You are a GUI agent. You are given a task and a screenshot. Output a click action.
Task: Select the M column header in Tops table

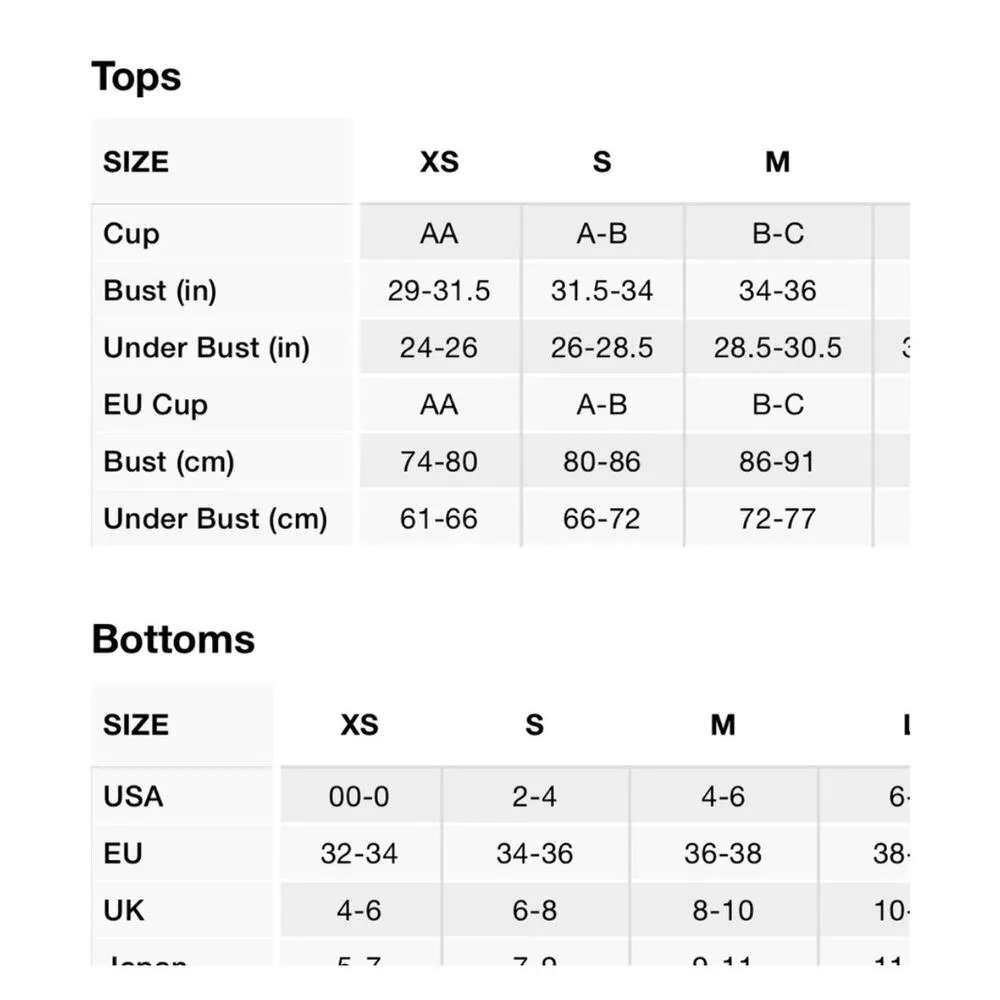[777, 162]
